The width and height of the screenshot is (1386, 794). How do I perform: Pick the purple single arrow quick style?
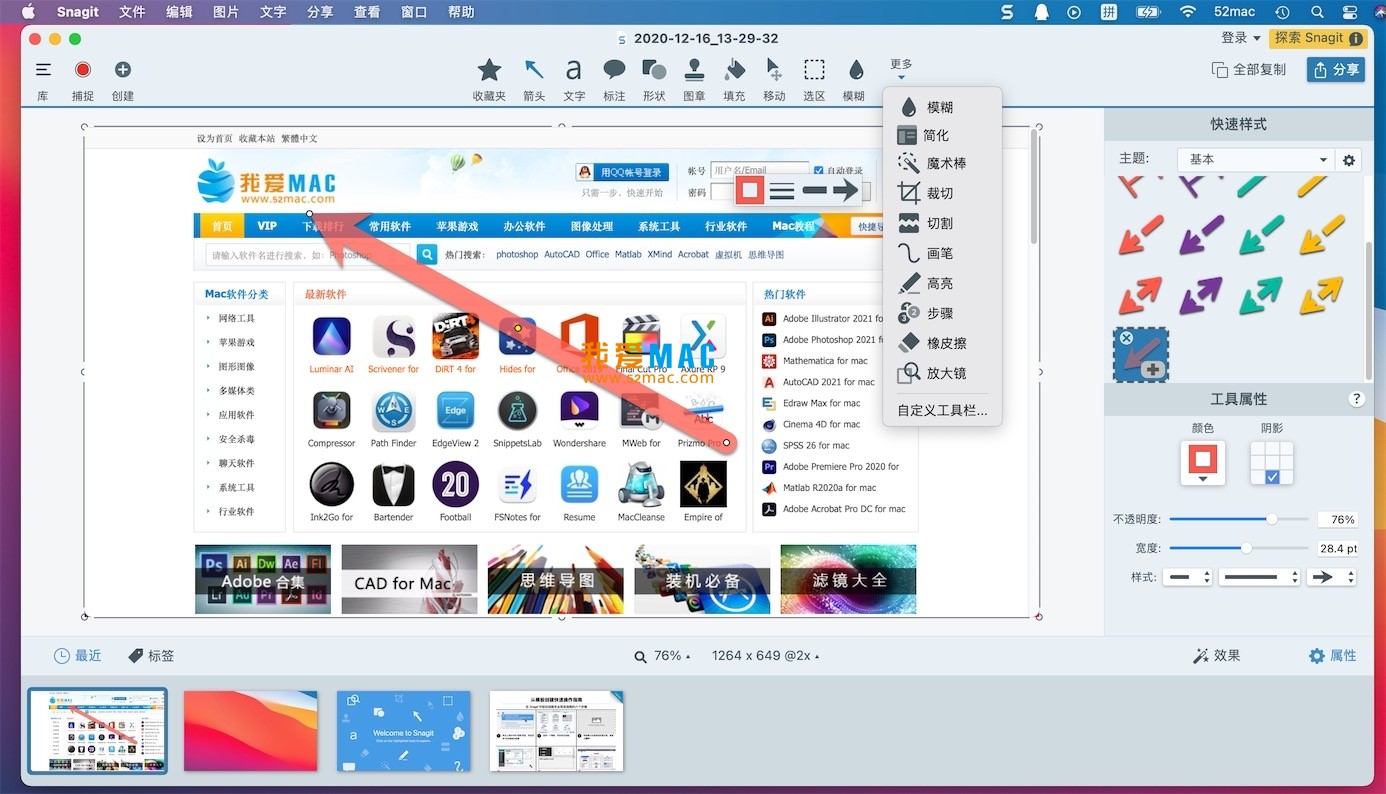(1201, 236)
